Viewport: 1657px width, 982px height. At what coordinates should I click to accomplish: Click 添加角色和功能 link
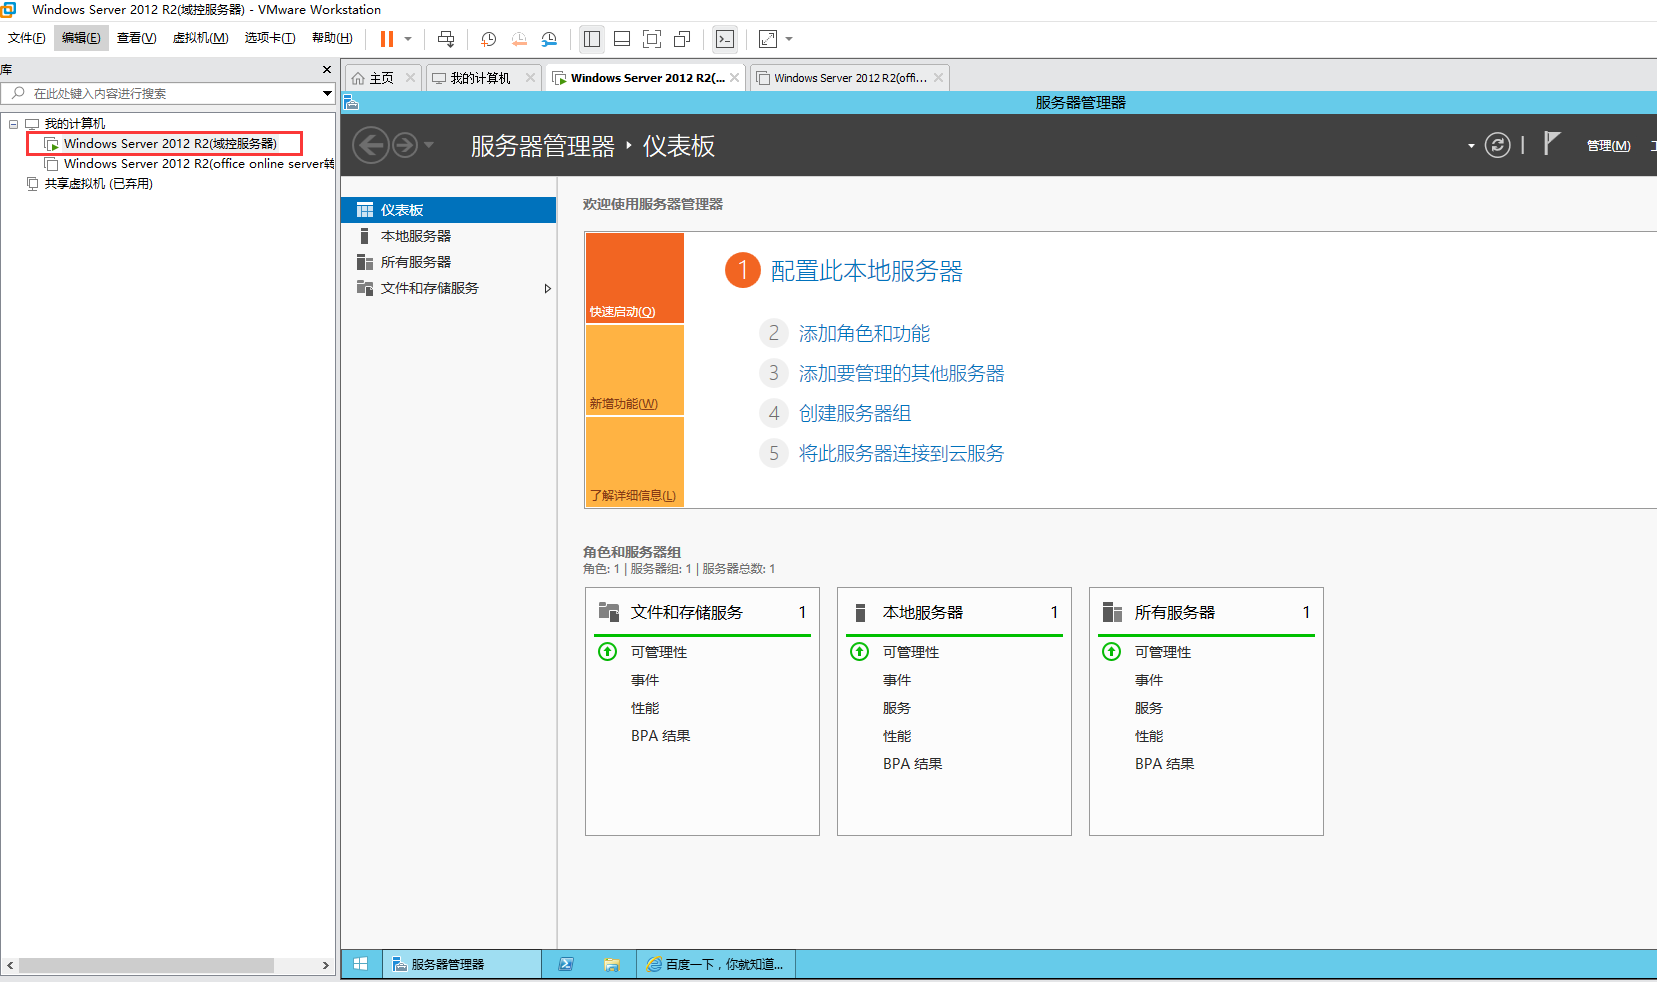pyautogui.click(x=864, y=334)
